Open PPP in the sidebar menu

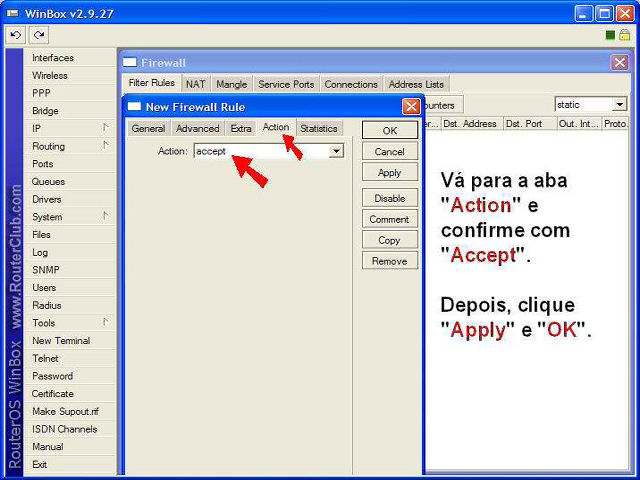[70, 93]
